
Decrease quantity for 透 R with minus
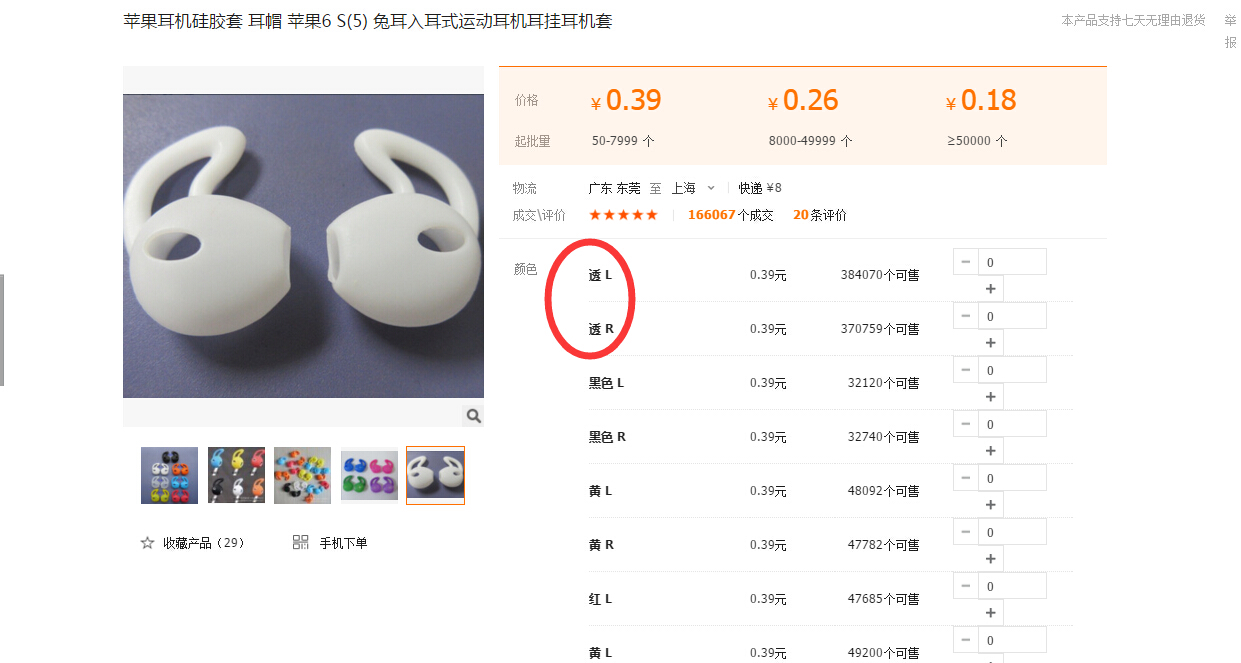(965, 316)
